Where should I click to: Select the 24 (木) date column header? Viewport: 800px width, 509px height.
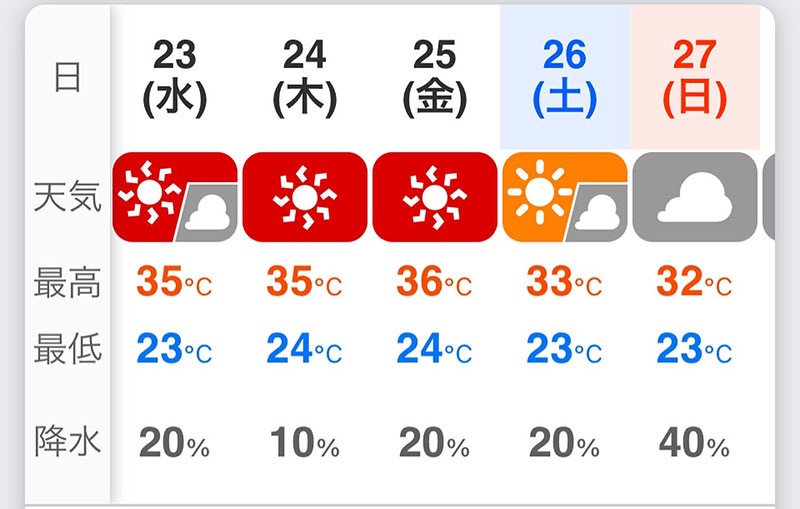pos(304,77)
